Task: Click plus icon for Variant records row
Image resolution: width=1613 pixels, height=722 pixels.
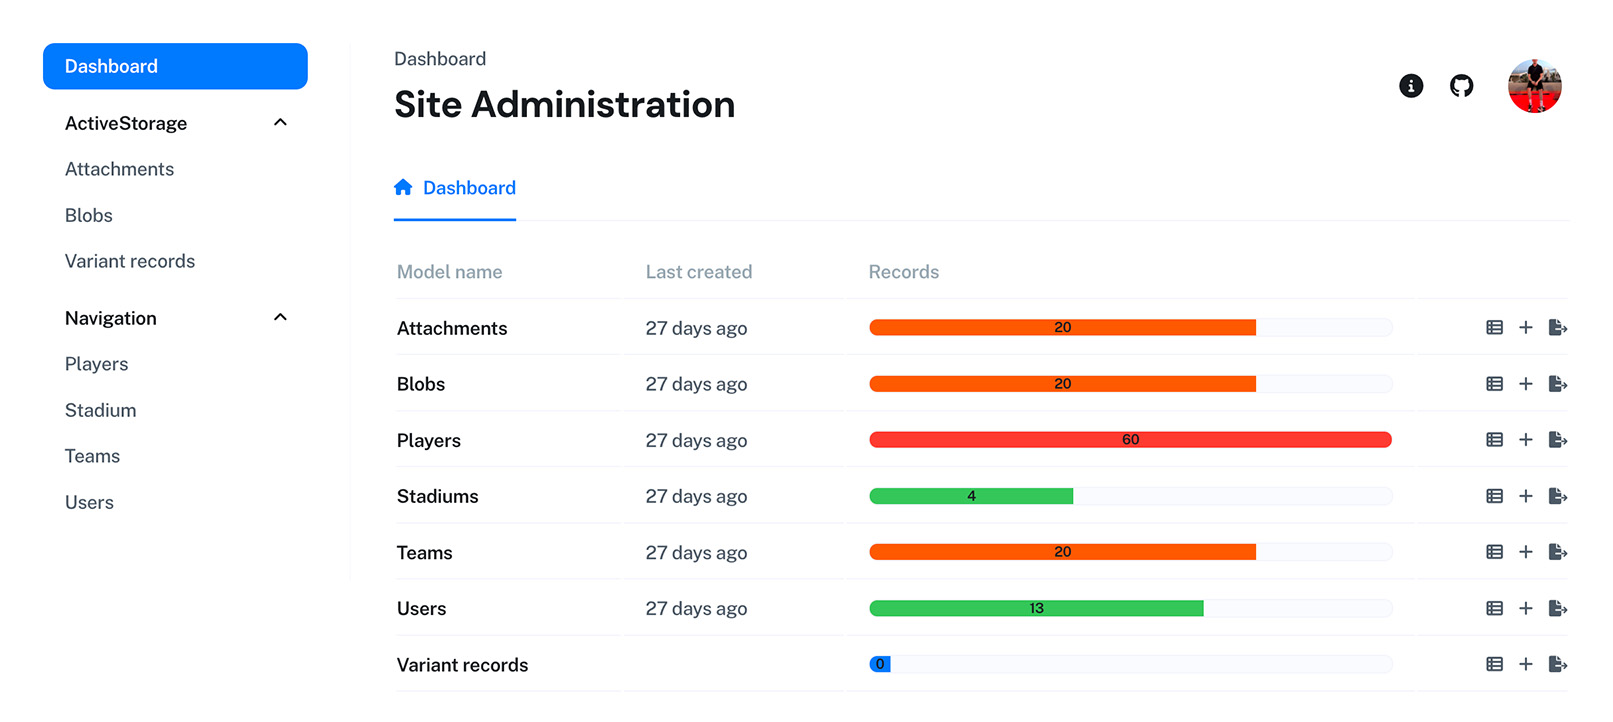Action: (x=1525, y=664)
